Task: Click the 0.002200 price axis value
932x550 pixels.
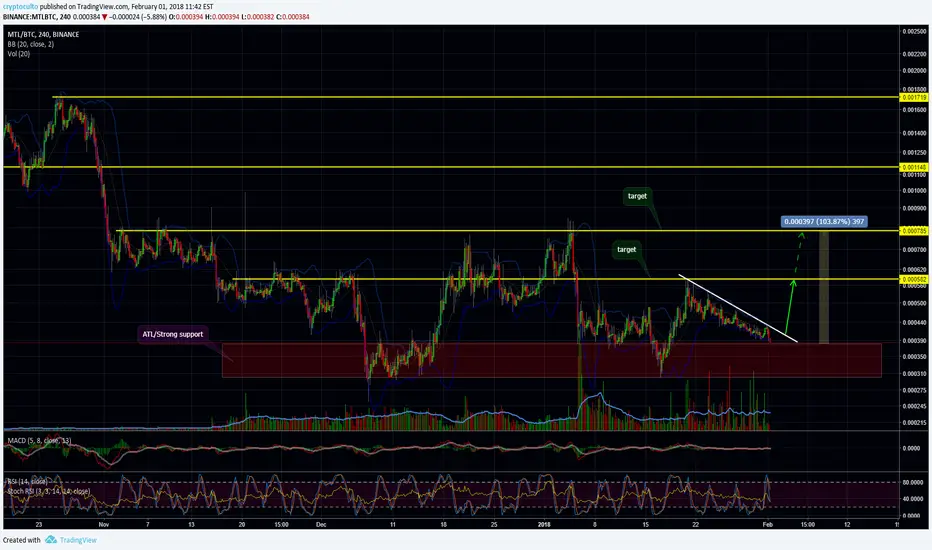Action: [x=914, y=54]
